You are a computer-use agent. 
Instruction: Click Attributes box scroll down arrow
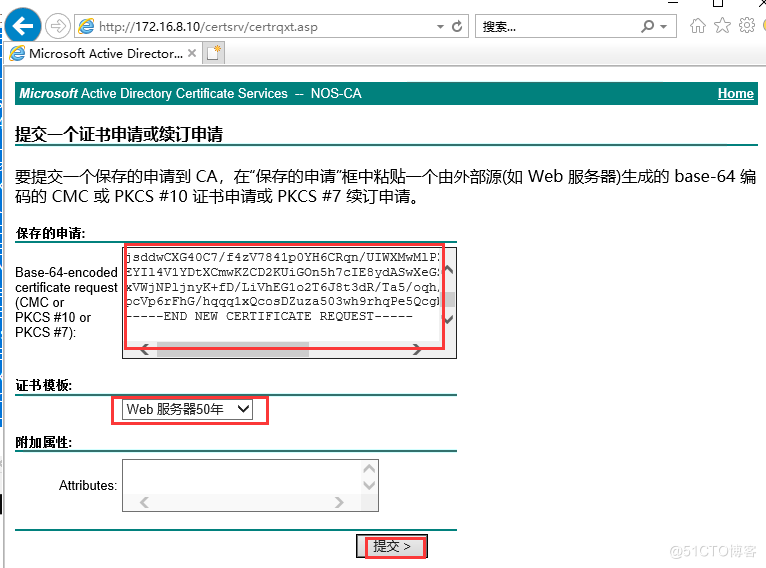[369, 485]
